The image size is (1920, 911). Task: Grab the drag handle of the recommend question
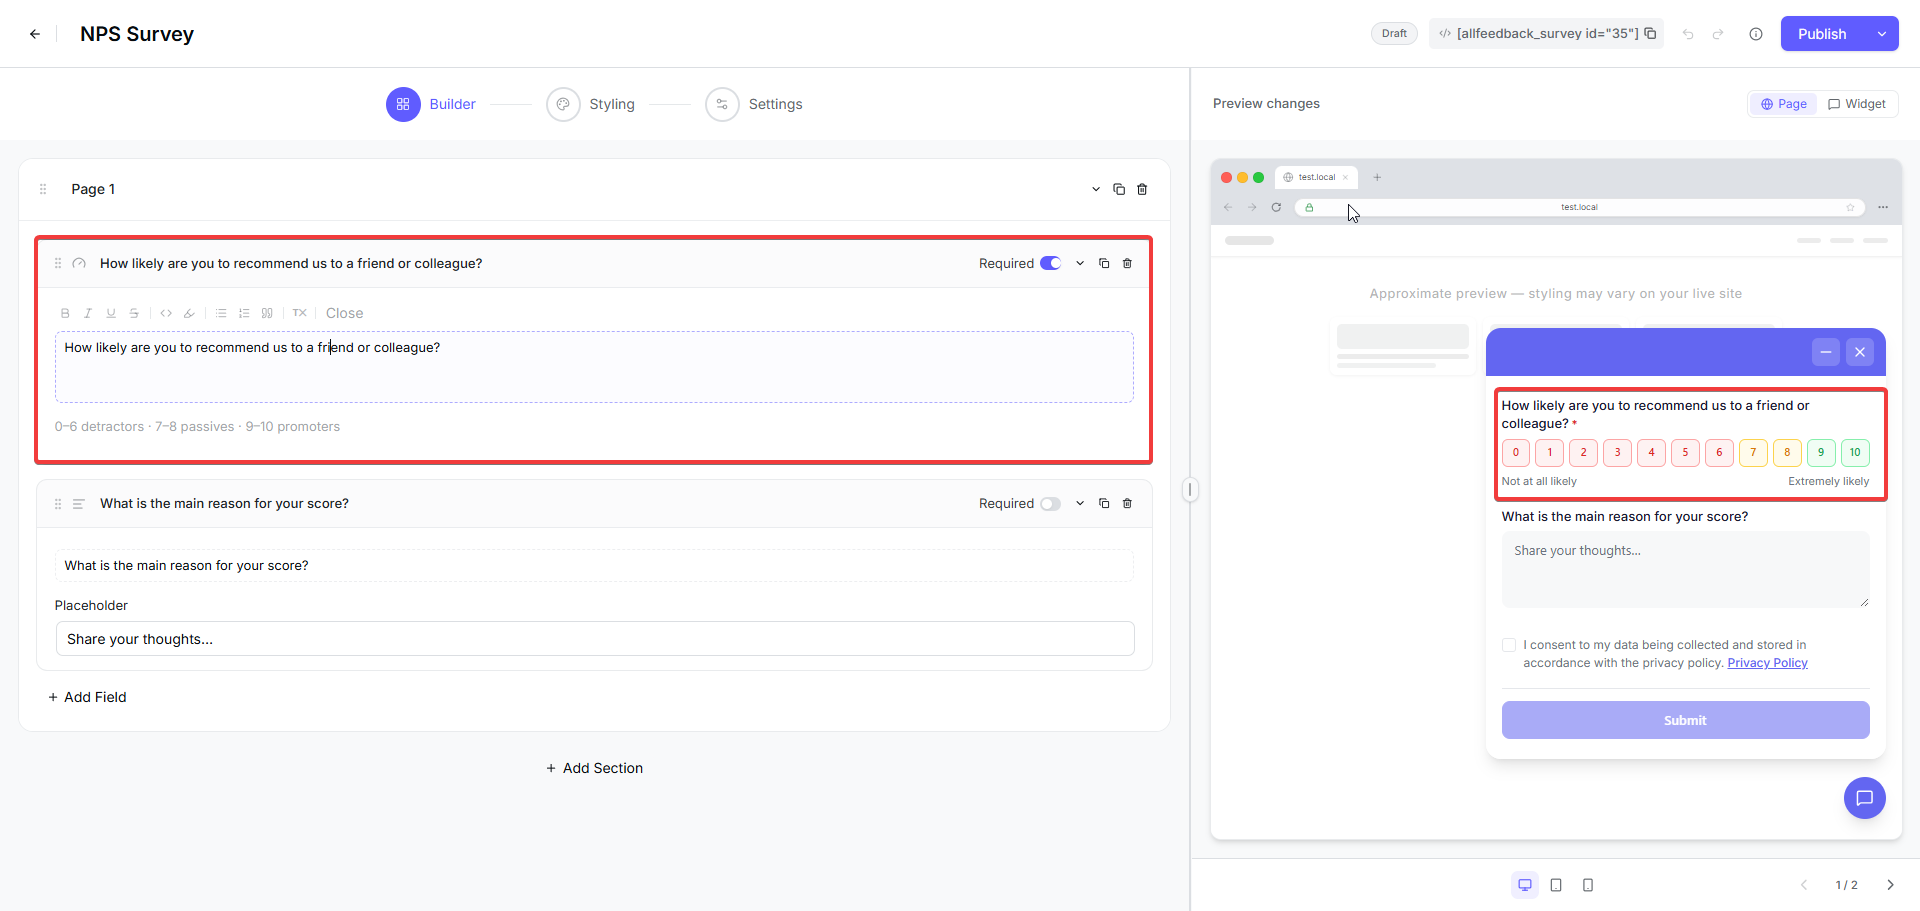pyautogui.click(x=58, y=263)
